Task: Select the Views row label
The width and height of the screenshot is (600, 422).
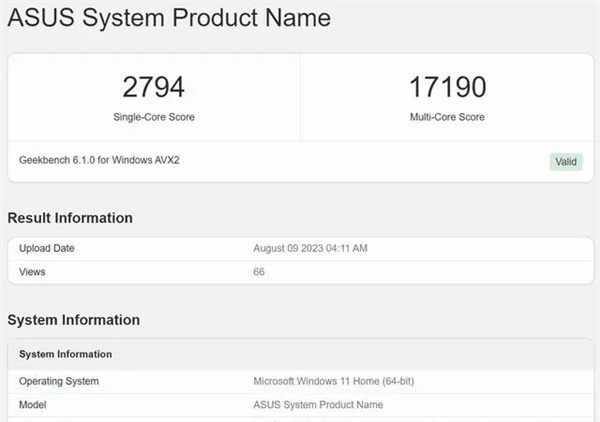Action: (x=33, y=271)
